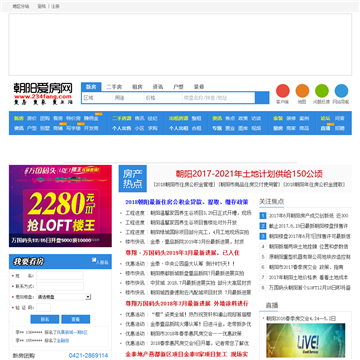Open 直播 in the blue navigation bar
This screenshot has width=360, height=360.
click(325, 128)
